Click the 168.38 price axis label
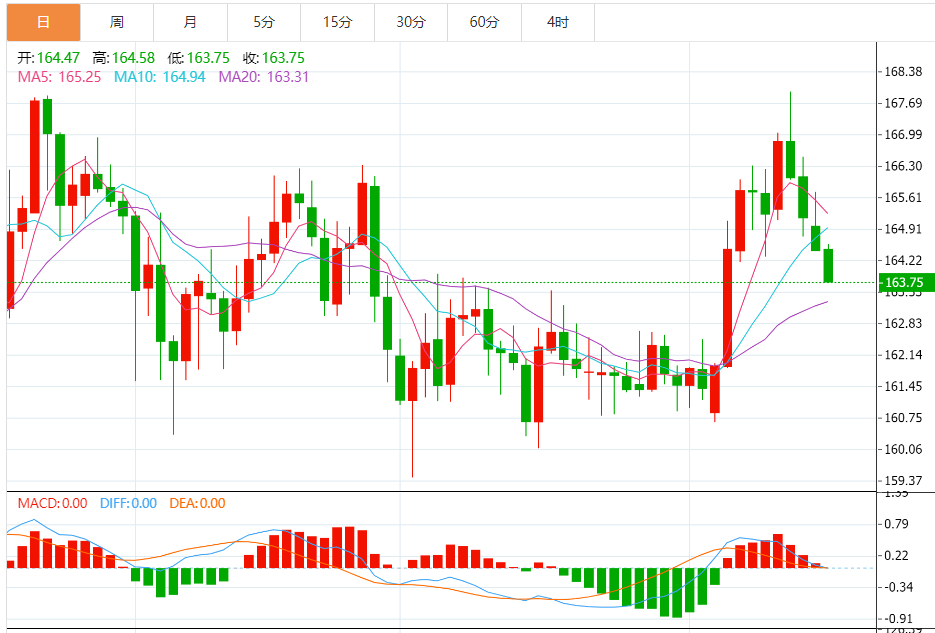Screen dimensions: 935x633 pos(903,72)
